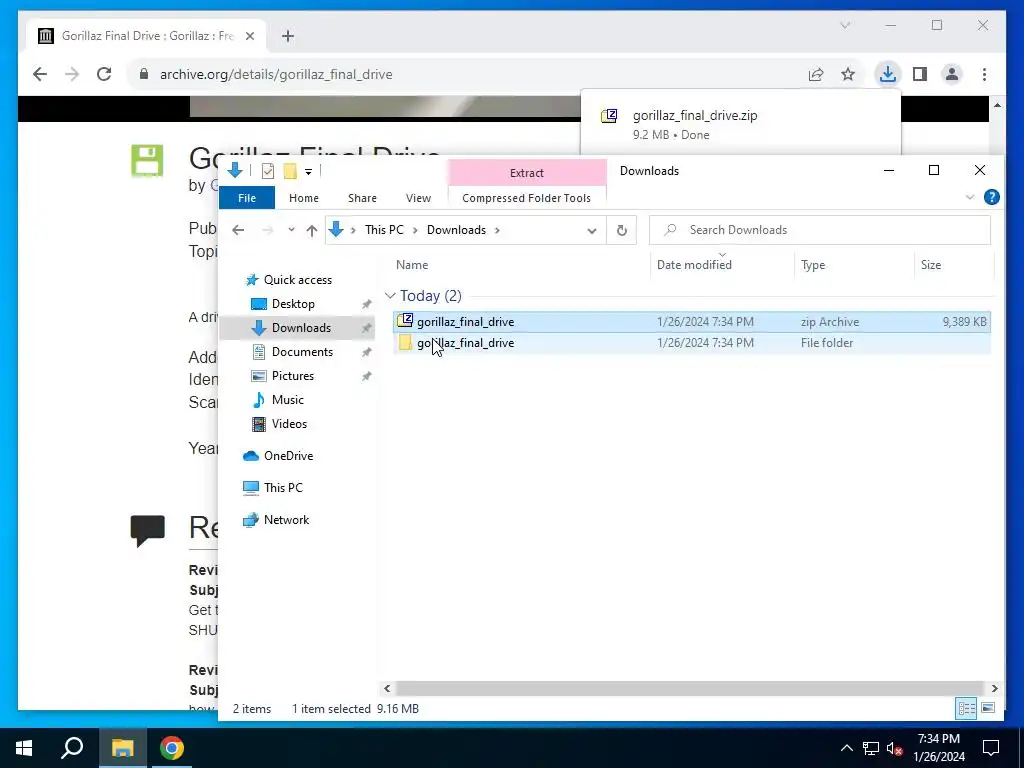Open Videos in navigation pane
This screenshot has height=768, width=1024.
click(289, 424)
